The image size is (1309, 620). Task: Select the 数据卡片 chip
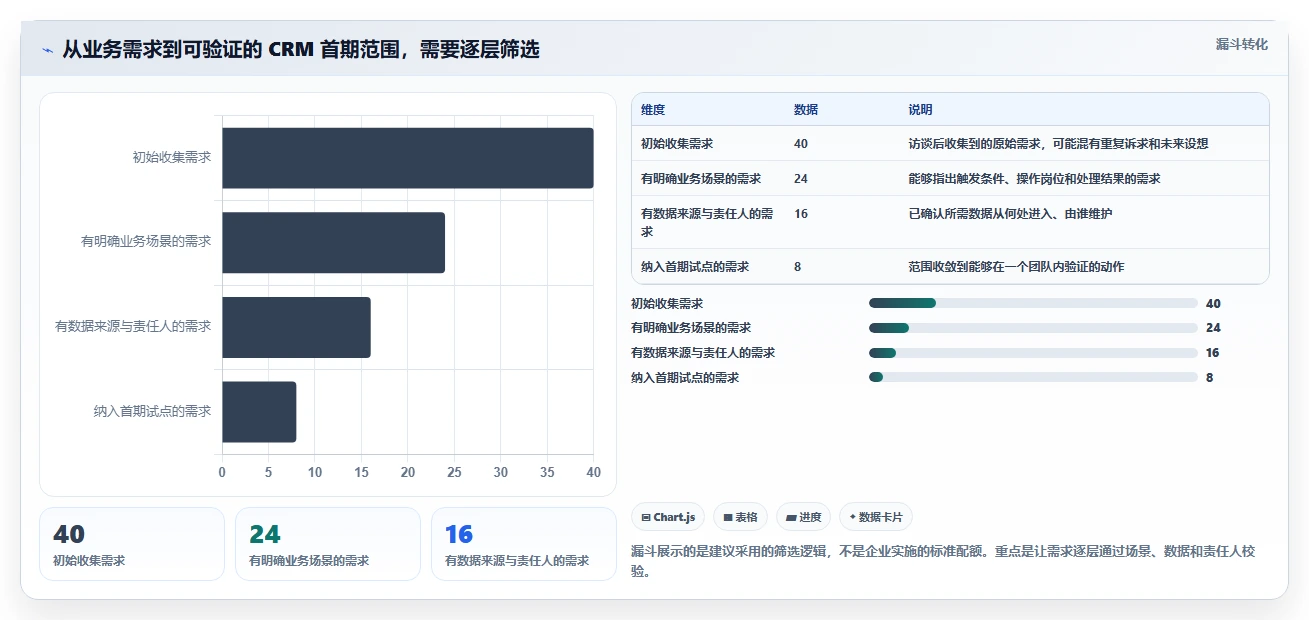pos(876,517)
